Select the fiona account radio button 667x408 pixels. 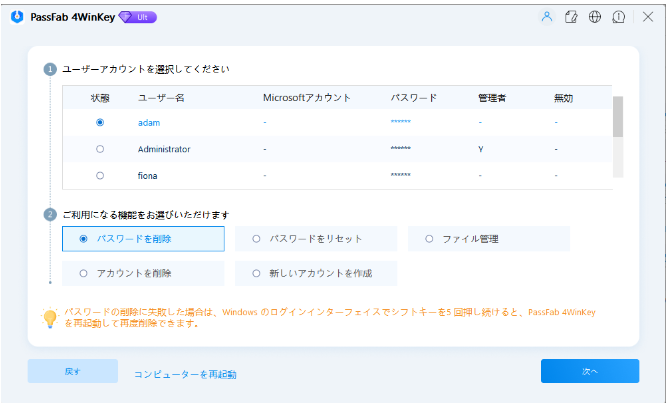[99, 175]
